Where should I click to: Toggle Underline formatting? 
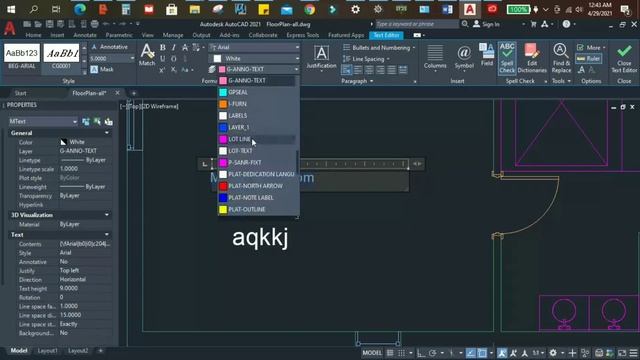(162, 59)
